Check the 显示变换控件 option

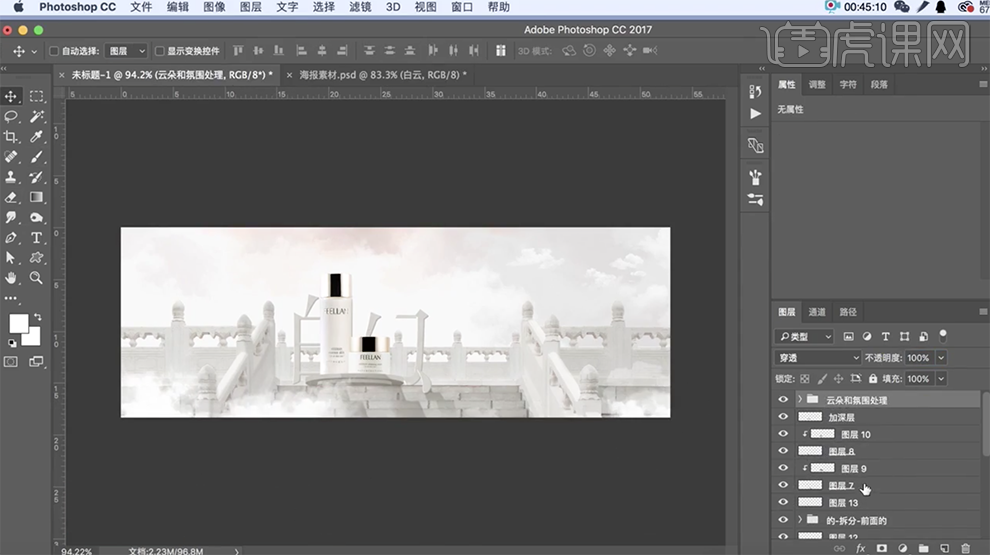[160, 51]
